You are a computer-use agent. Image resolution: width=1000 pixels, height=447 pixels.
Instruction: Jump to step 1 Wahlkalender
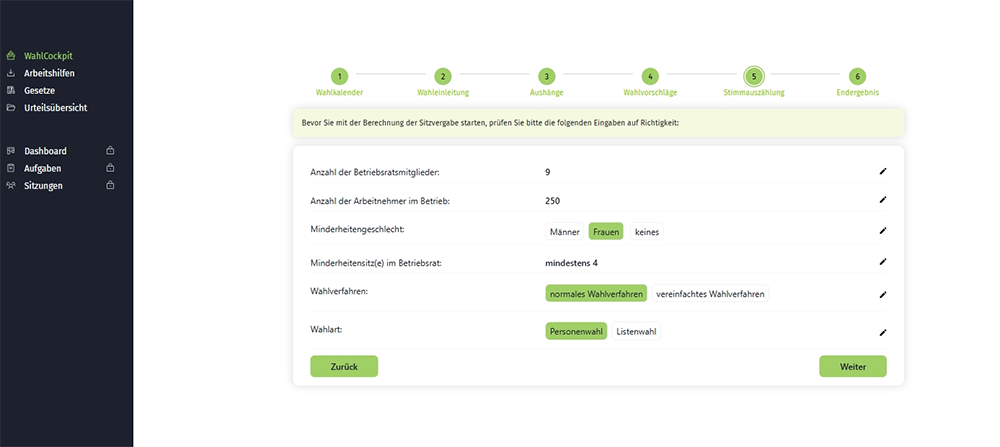coord(339,77)
